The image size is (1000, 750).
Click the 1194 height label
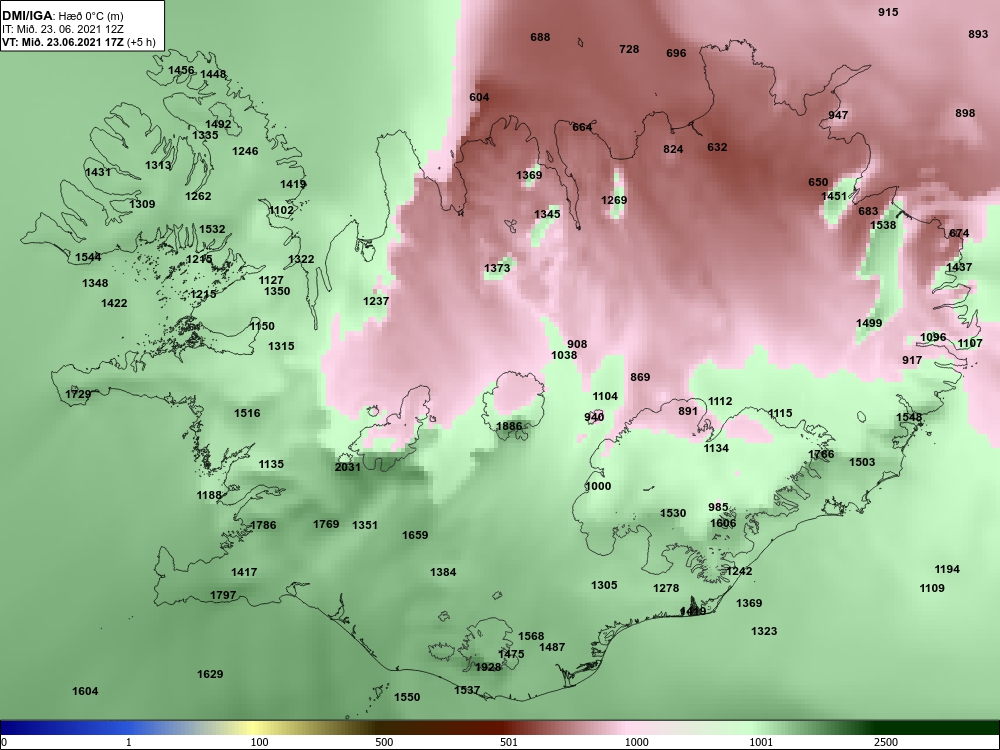946,569
